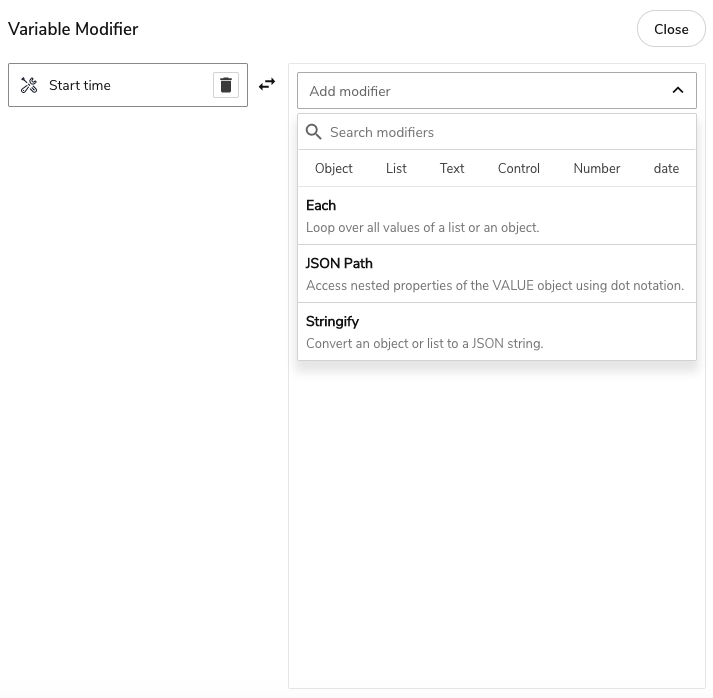
Task: Pick the date category tab
Action: [x=666, y=169]
